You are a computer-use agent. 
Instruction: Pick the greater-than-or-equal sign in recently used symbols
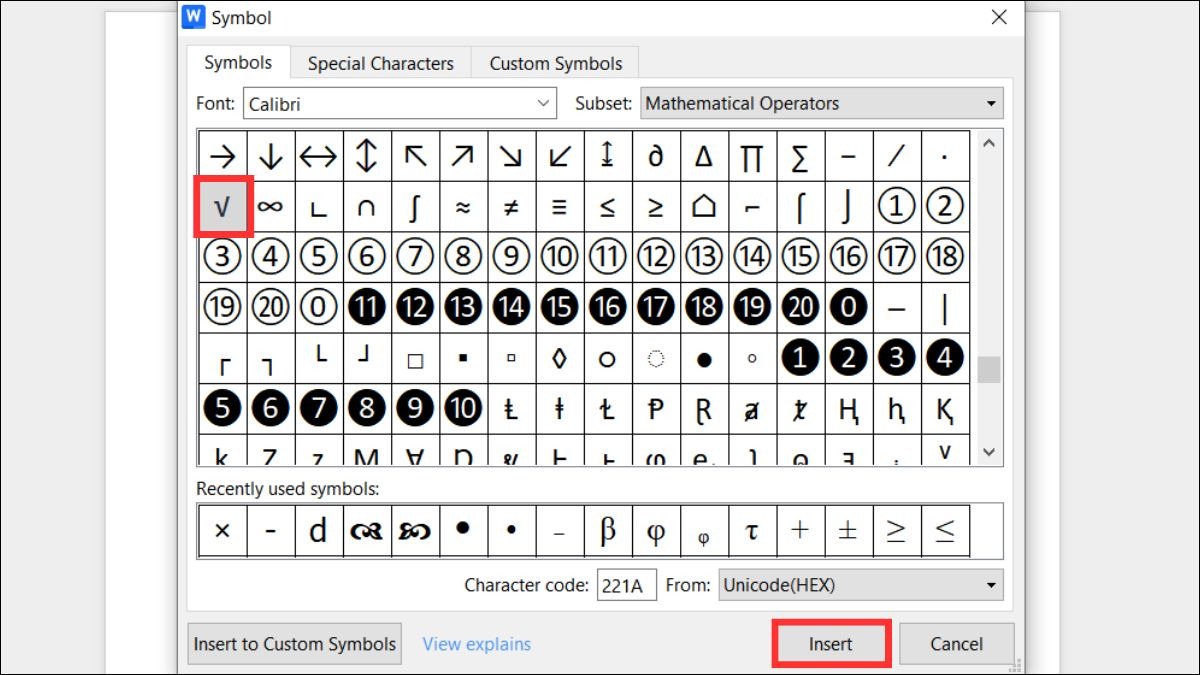896,530
